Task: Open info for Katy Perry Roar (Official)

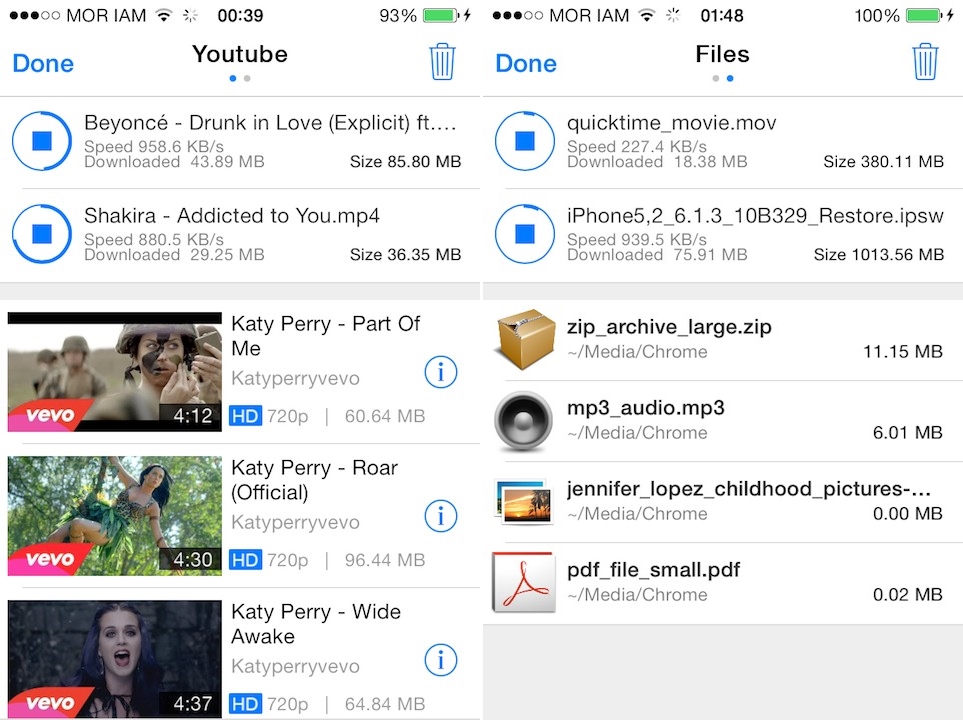Action: [441, 516]
